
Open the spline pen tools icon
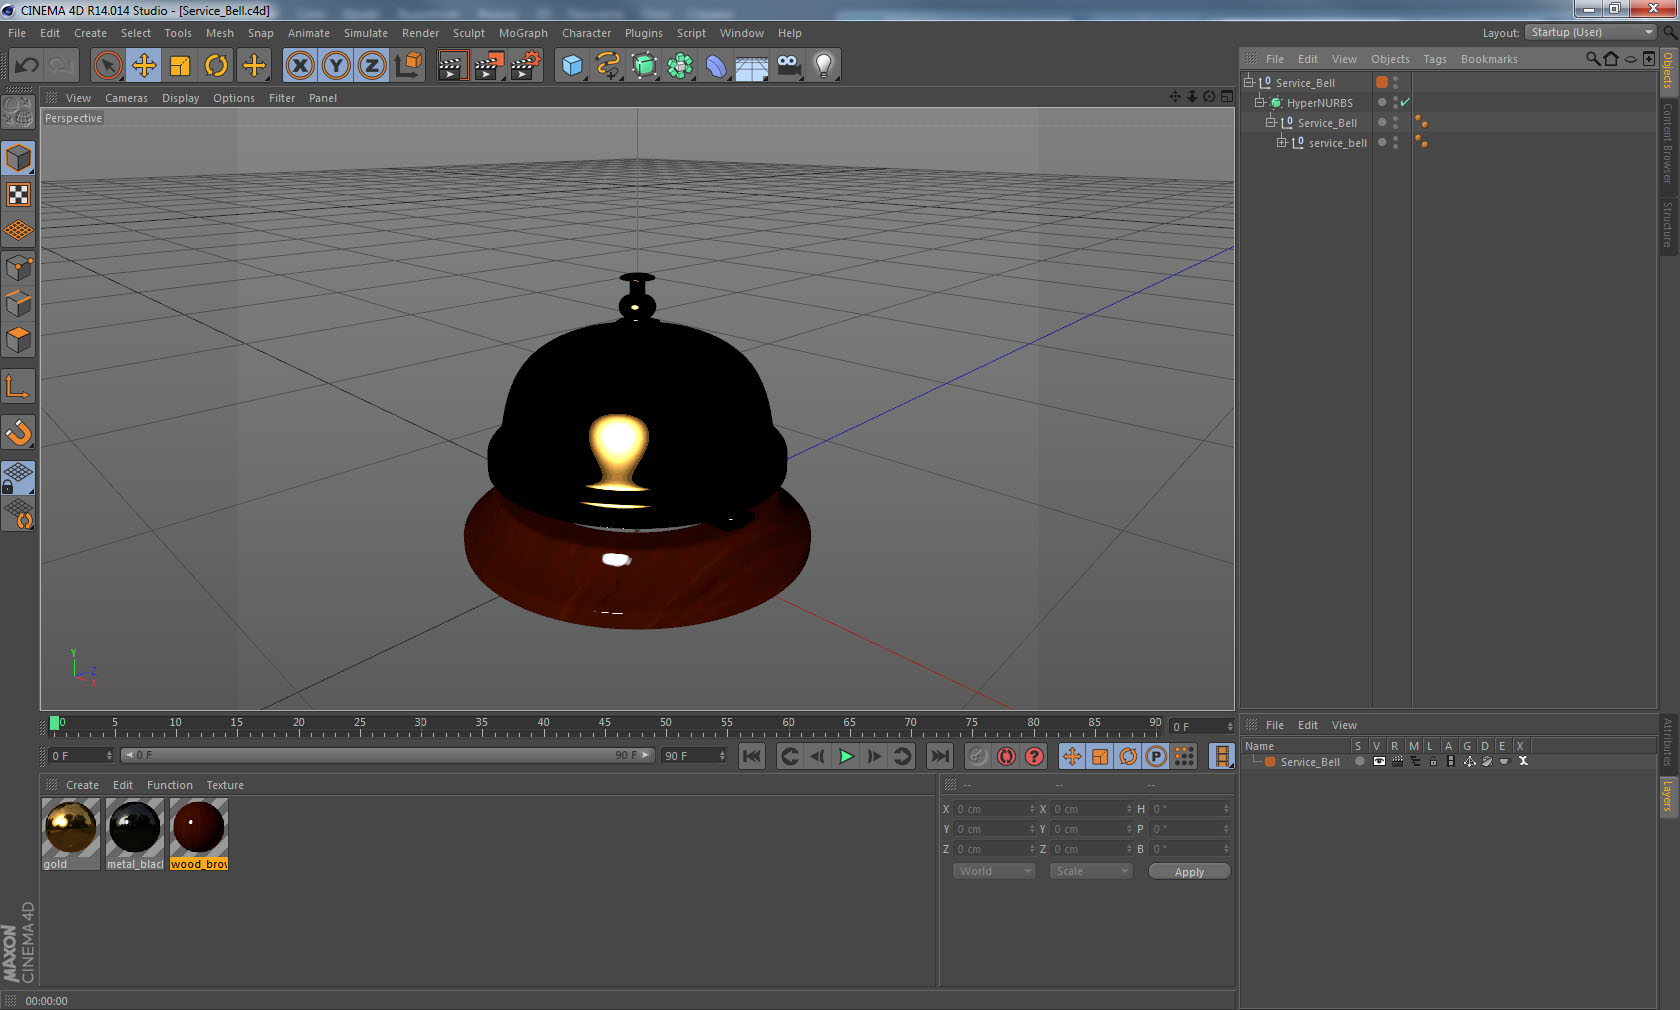click(x=608, y=66)
